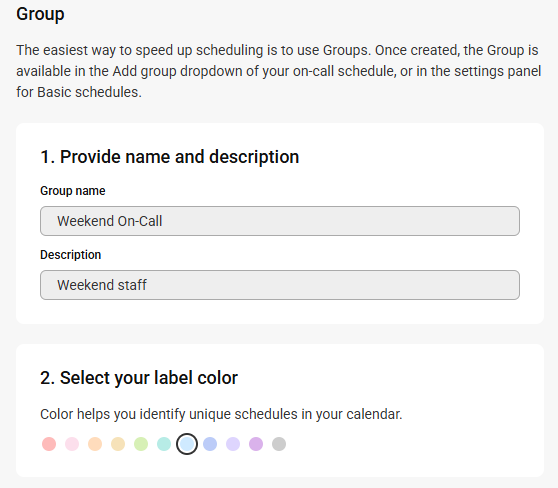Click the Color helps you identify hint text

[221, 414]
